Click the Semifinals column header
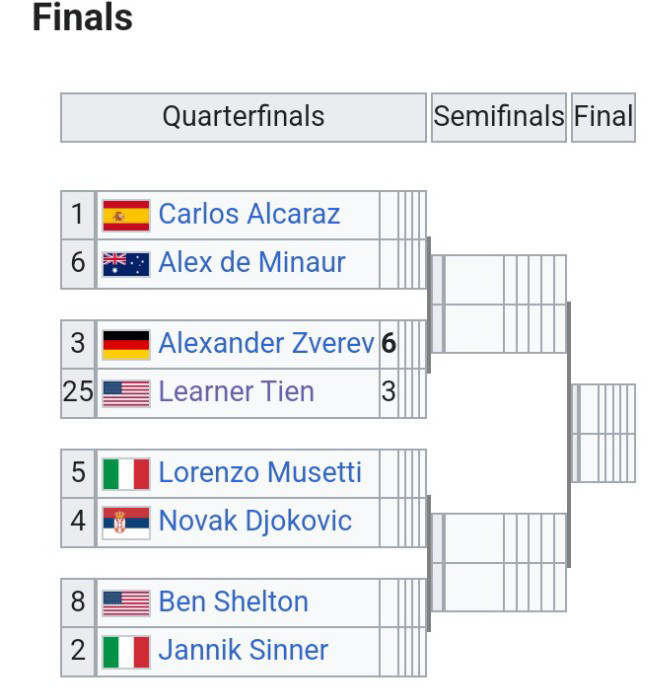The width and height of the screenshot is (648, 690). point(498,117)
